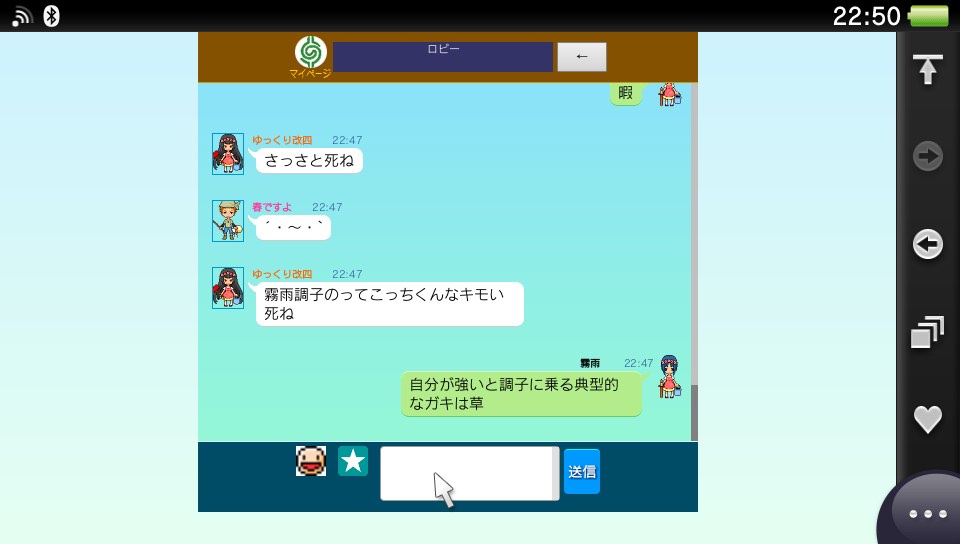Focus the chat message input field
Screen dimensions: 960x544
click(468, 472)
